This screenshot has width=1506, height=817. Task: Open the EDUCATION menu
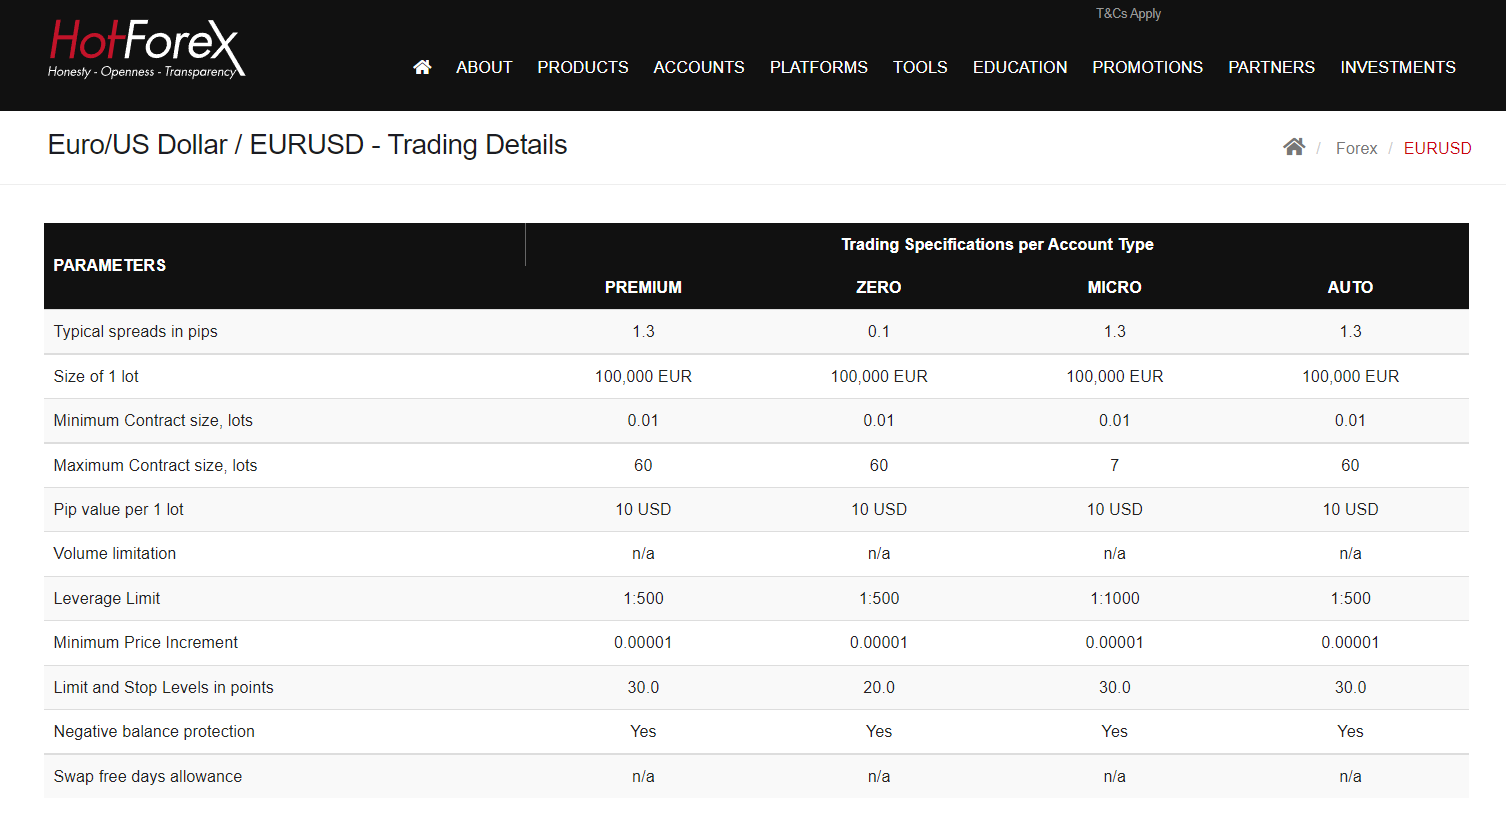tap(1020, 67)
